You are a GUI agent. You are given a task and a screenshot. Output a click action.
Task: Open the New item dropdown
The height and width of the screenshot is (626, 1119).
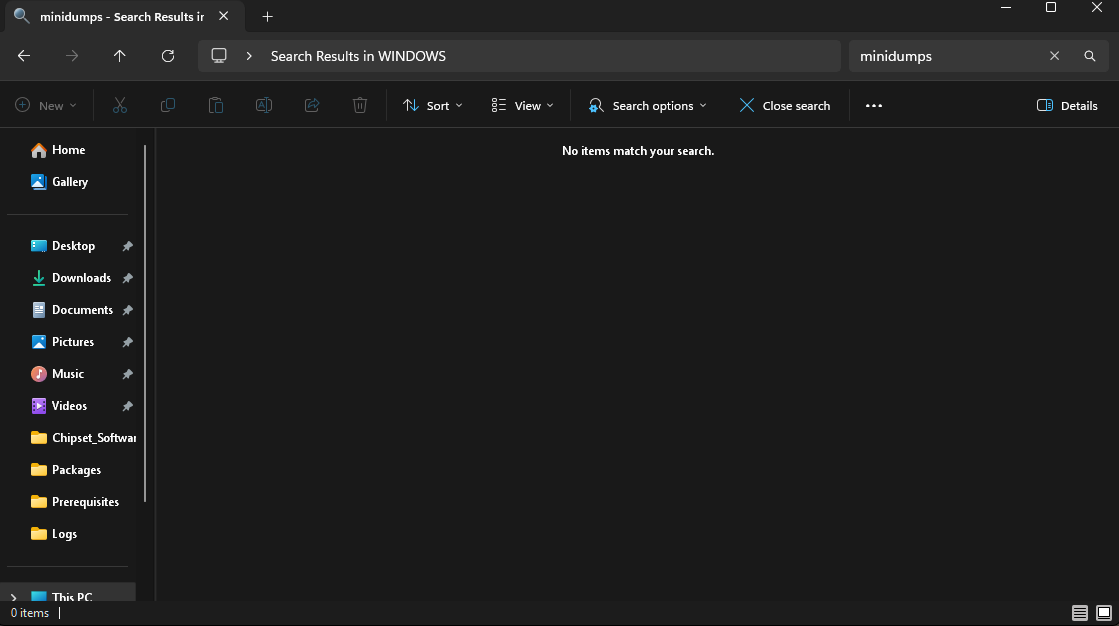[x=46, y=106]
